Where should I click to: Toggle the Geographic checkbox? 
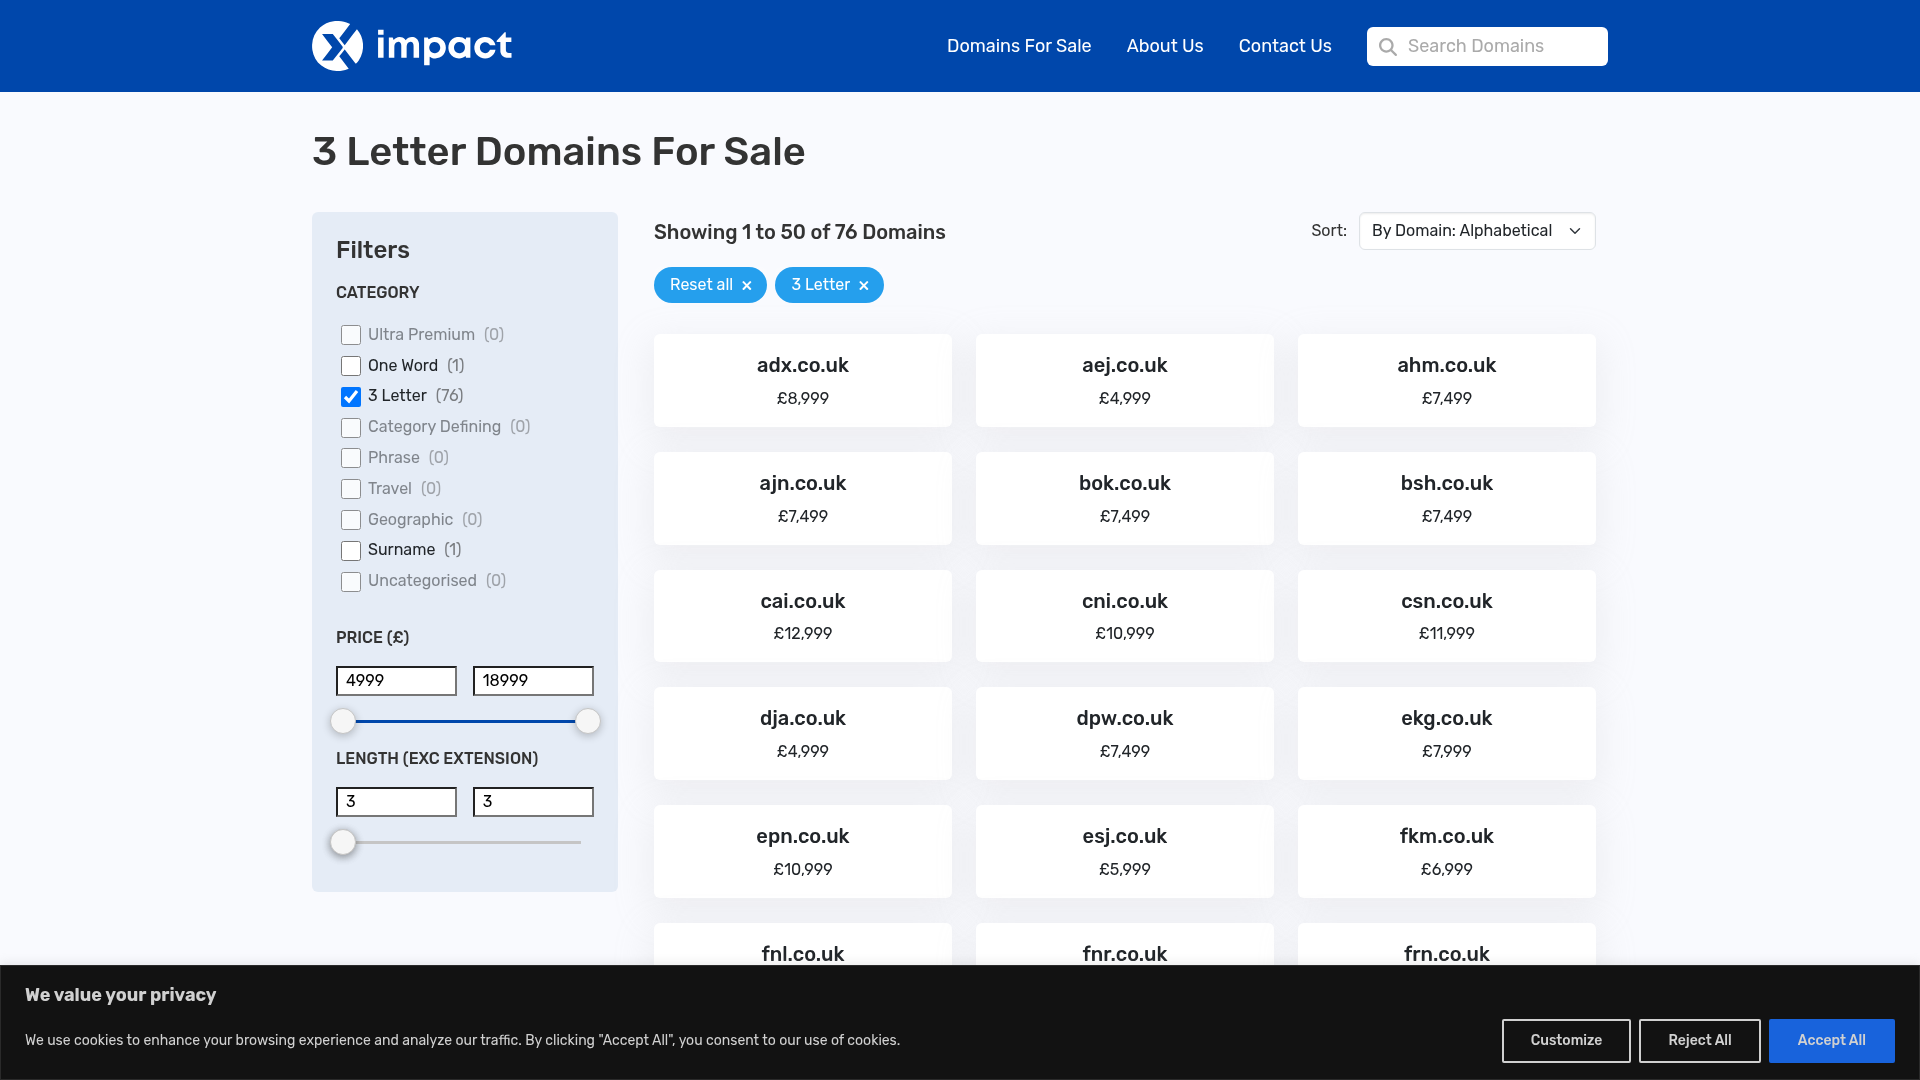click(351, 520)
